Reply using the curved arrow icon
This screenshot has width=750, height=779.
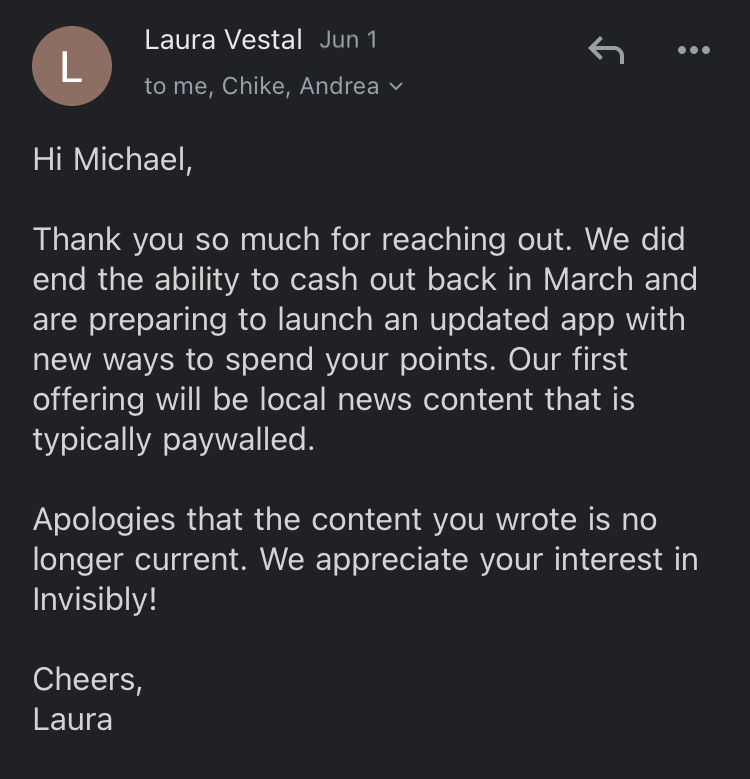coord(606,50)
